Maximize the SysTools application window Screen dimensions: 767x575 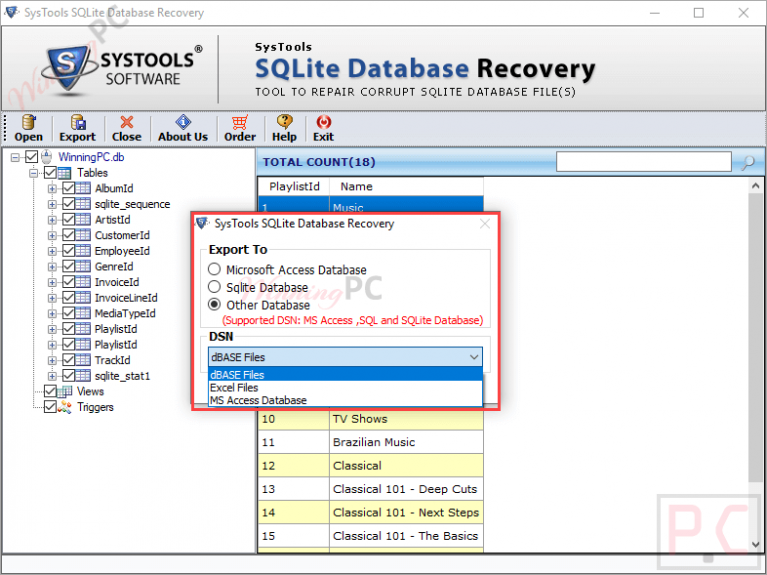click(699, 13)
